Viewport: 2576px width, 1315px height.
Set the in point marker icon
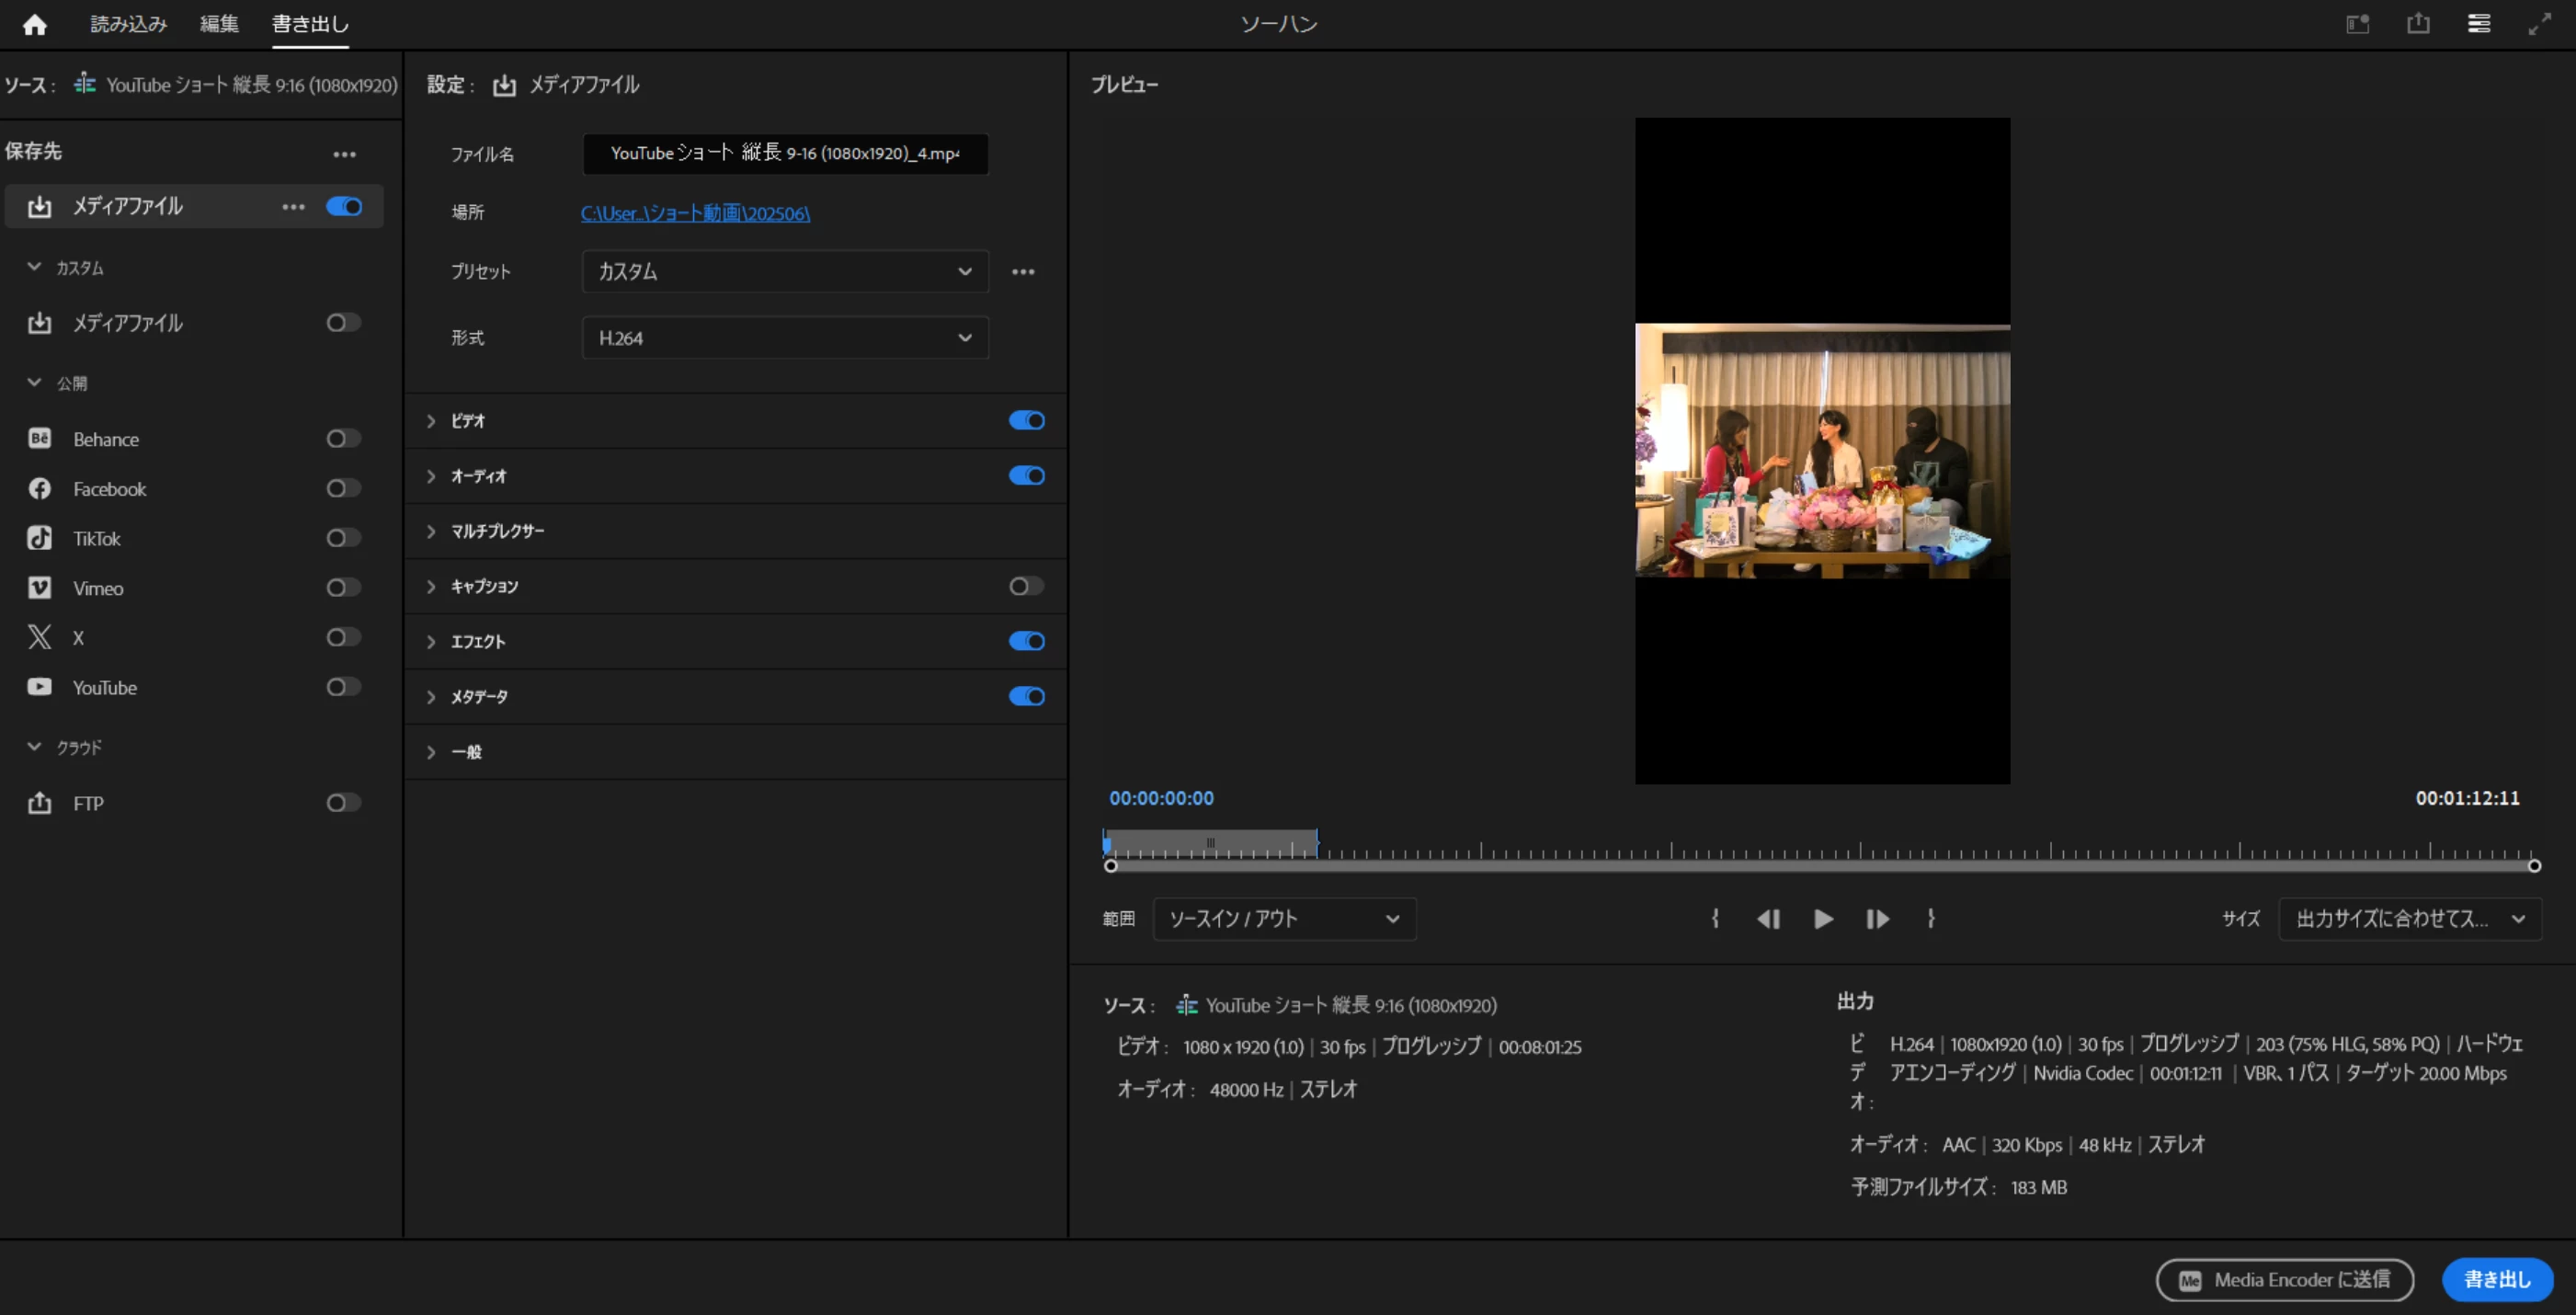click(x=1715, y=919)
